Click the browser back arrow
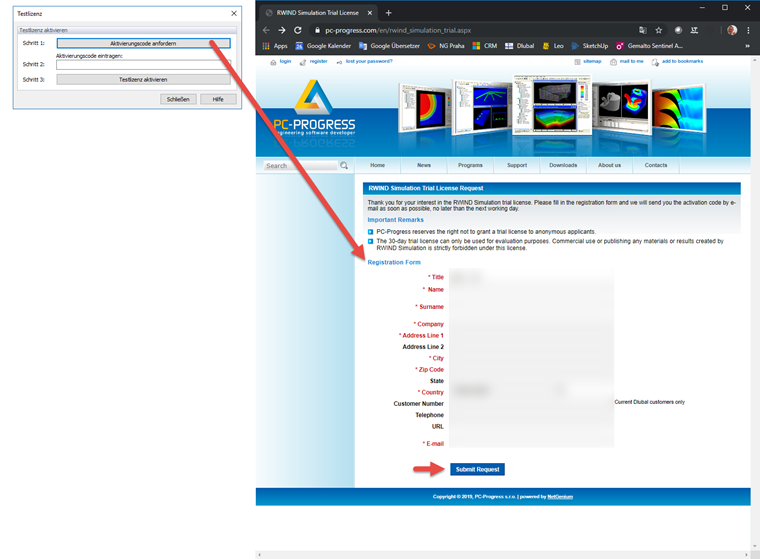Image resolution: width=760 pixels, height=559 pixels. 266,30
